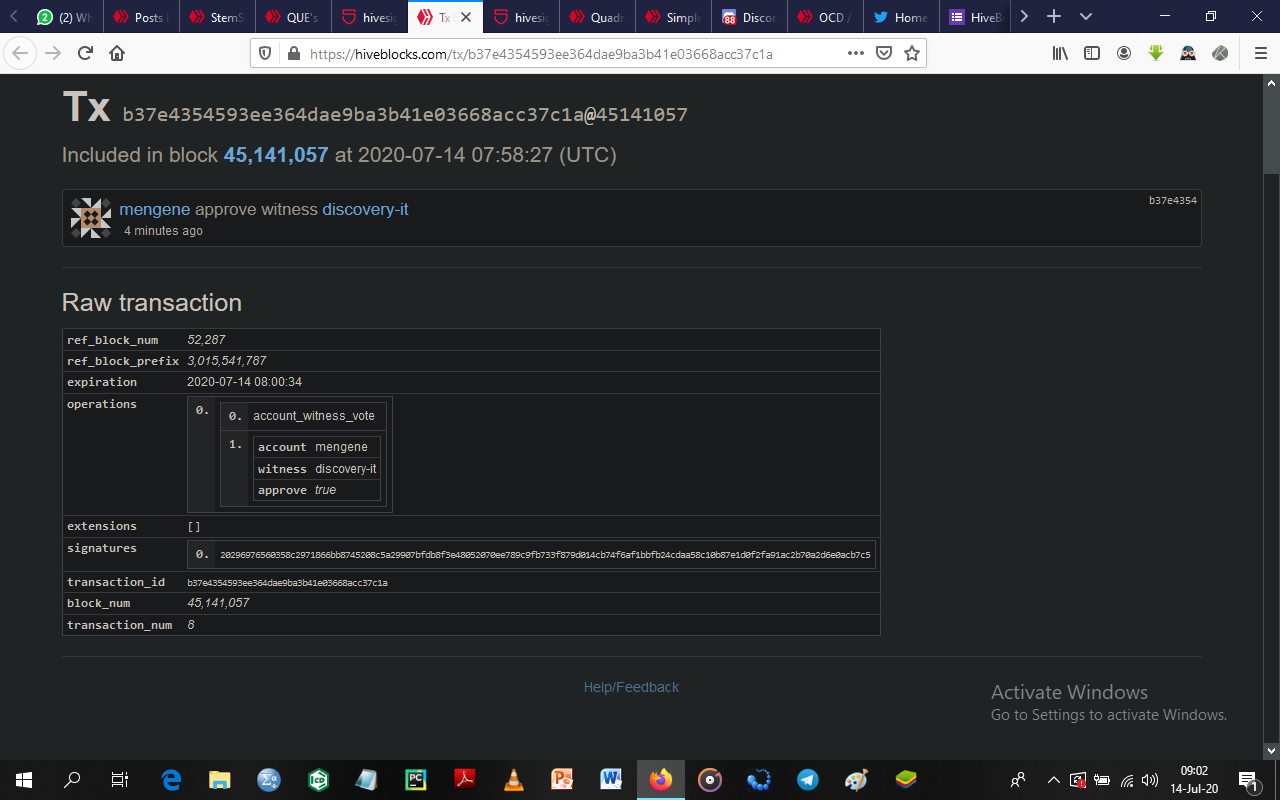
Task: Open PyCharm from the taskbar
Action: pos(416,779)
